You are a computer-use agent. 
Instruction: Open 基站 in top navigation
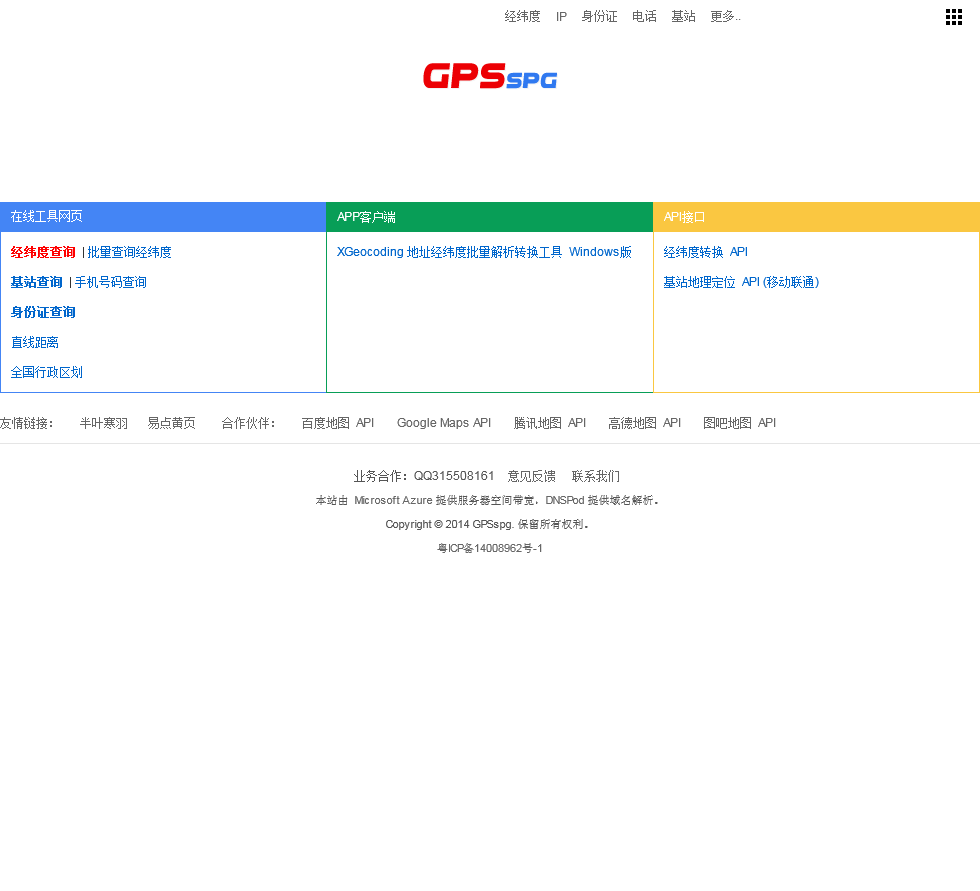684,16
